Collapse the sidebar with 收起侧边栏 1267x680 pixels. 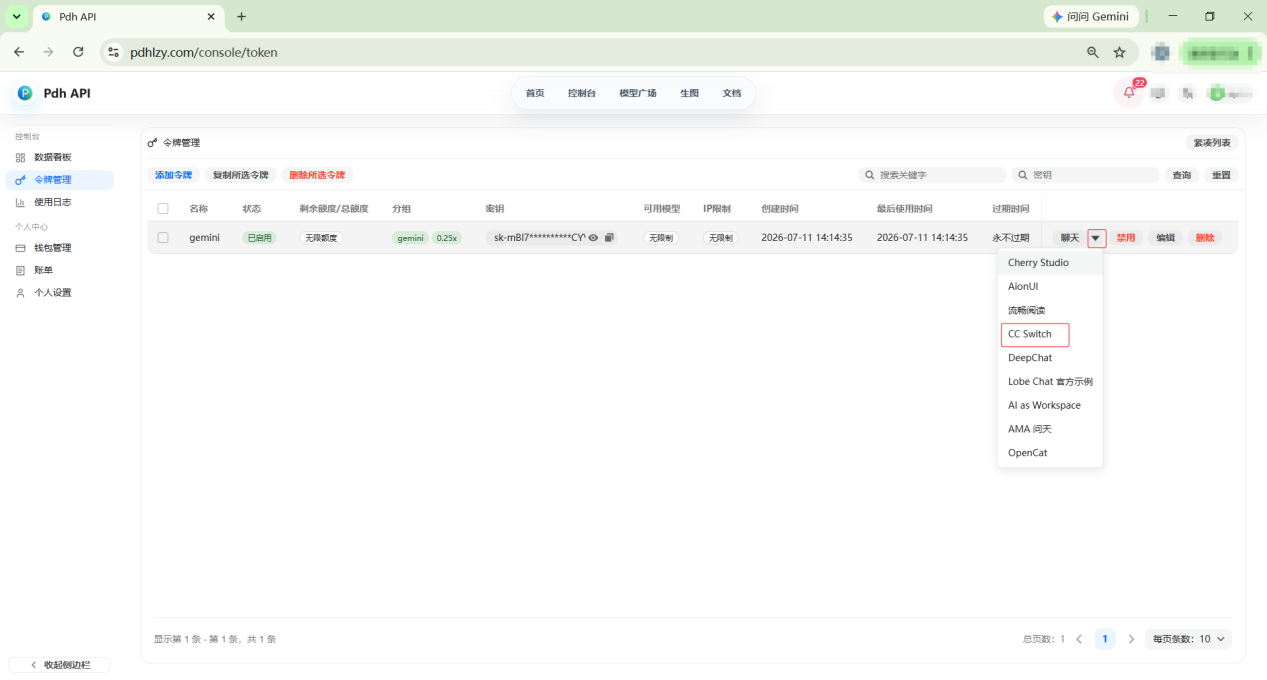click(59, 665)
